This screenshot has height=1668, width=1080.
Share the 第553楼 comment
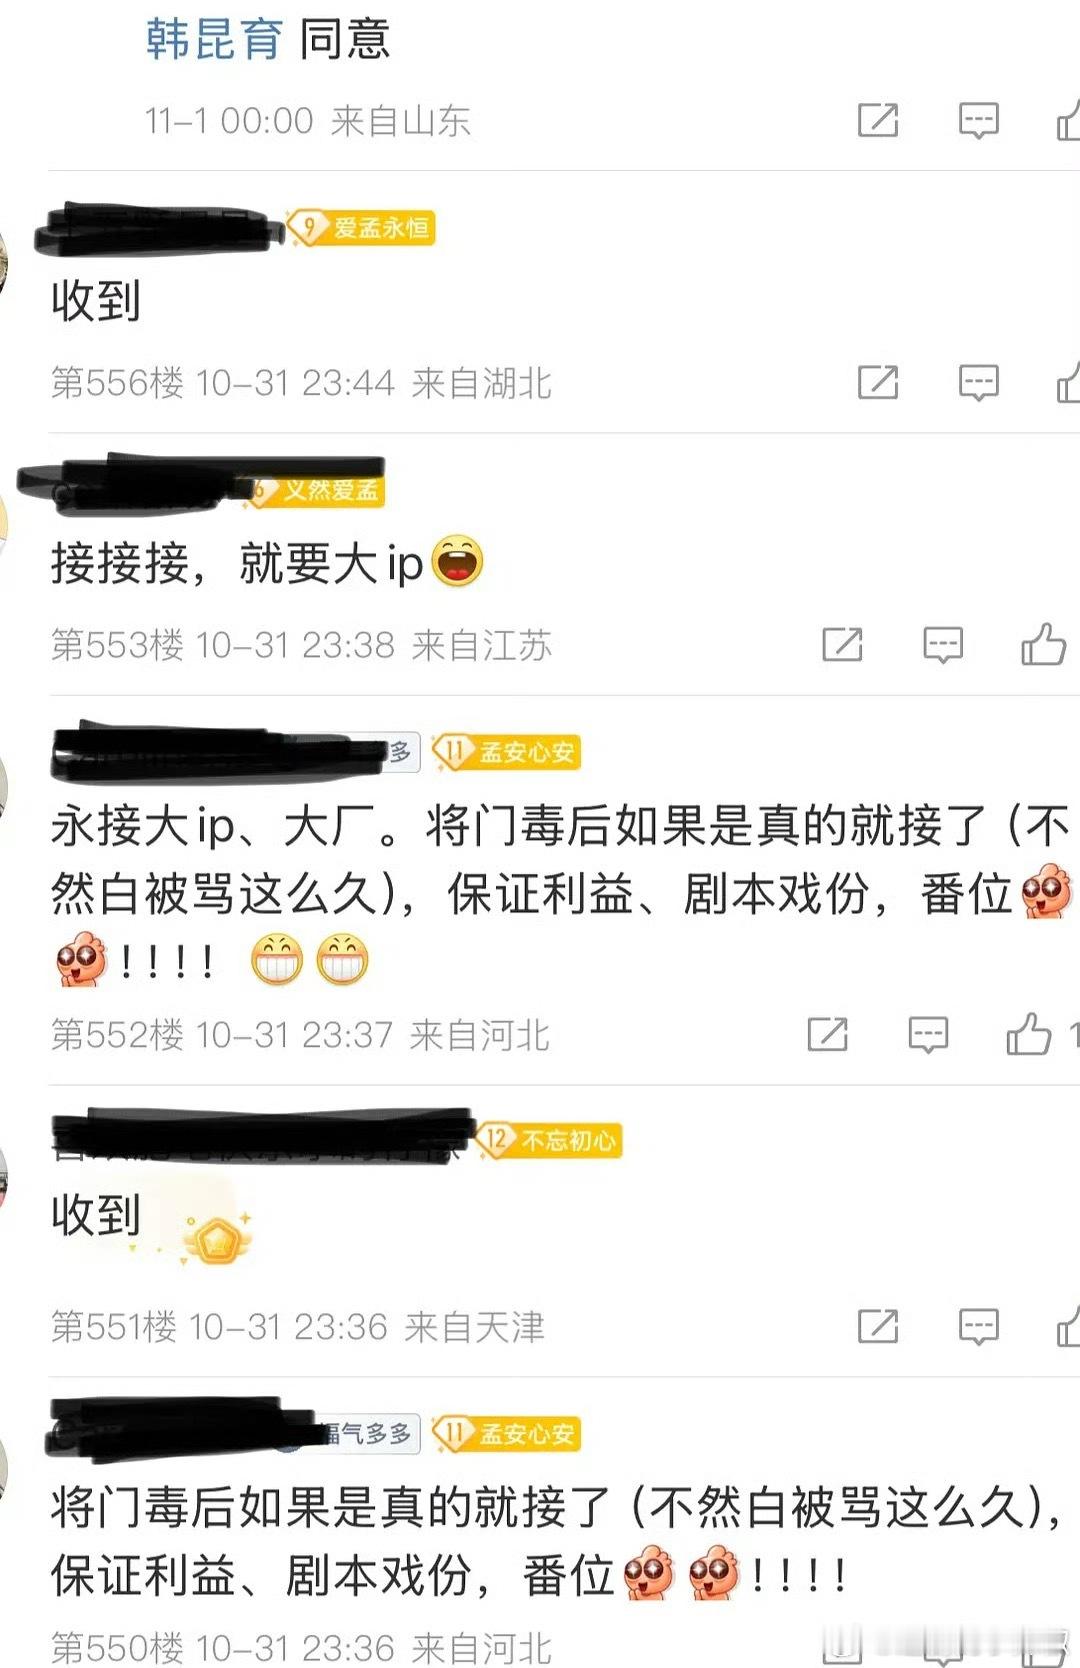842,645
